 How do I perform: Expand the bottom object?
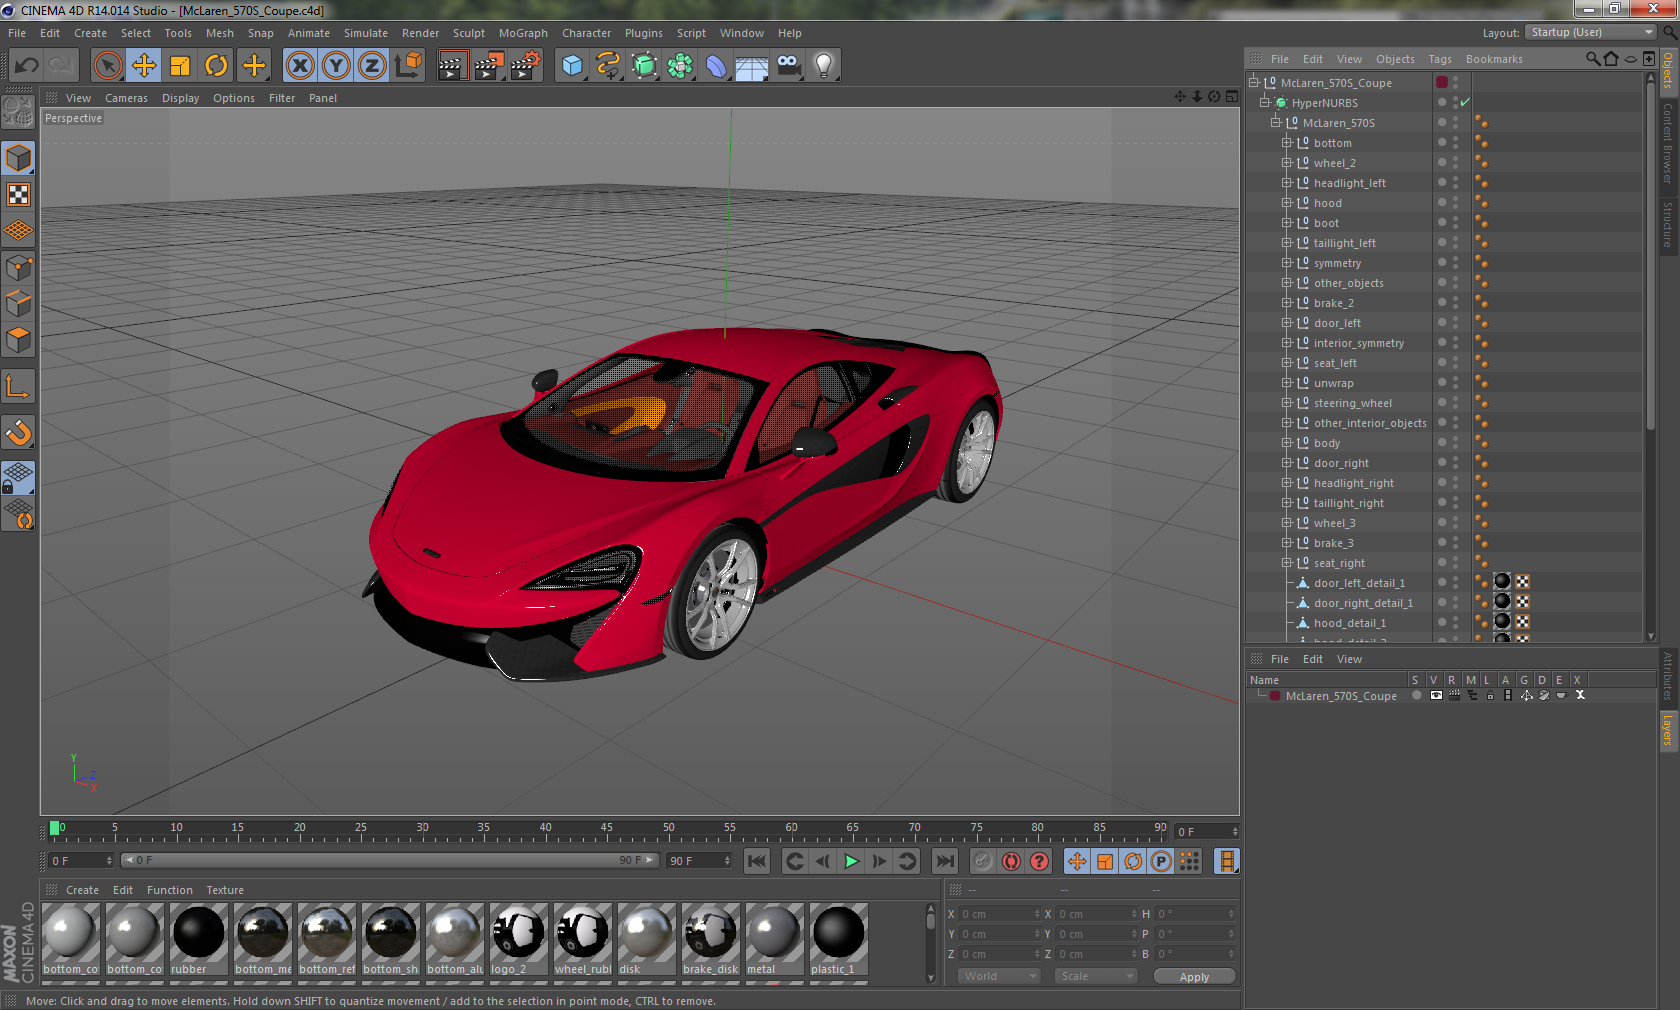click(x=1287, y=143)
